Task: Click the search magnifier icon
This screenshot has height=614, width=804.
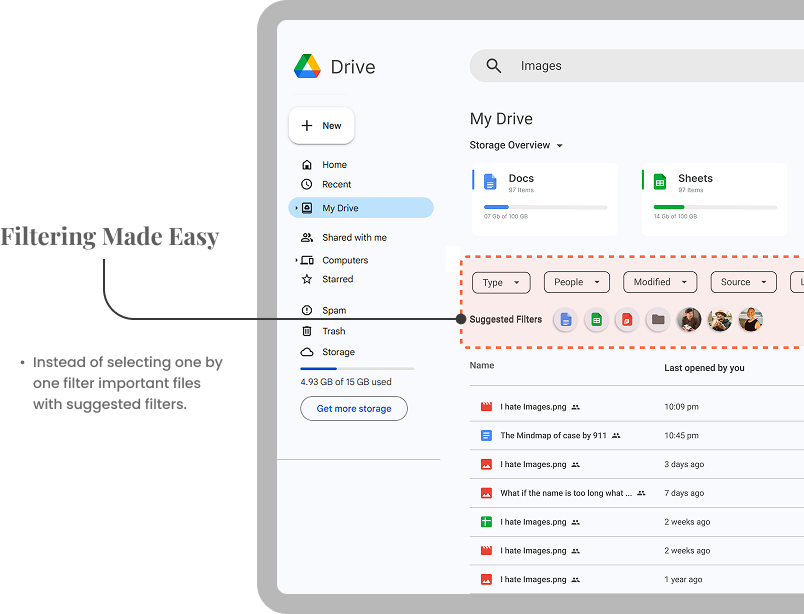Action: [x=493, y=66]
